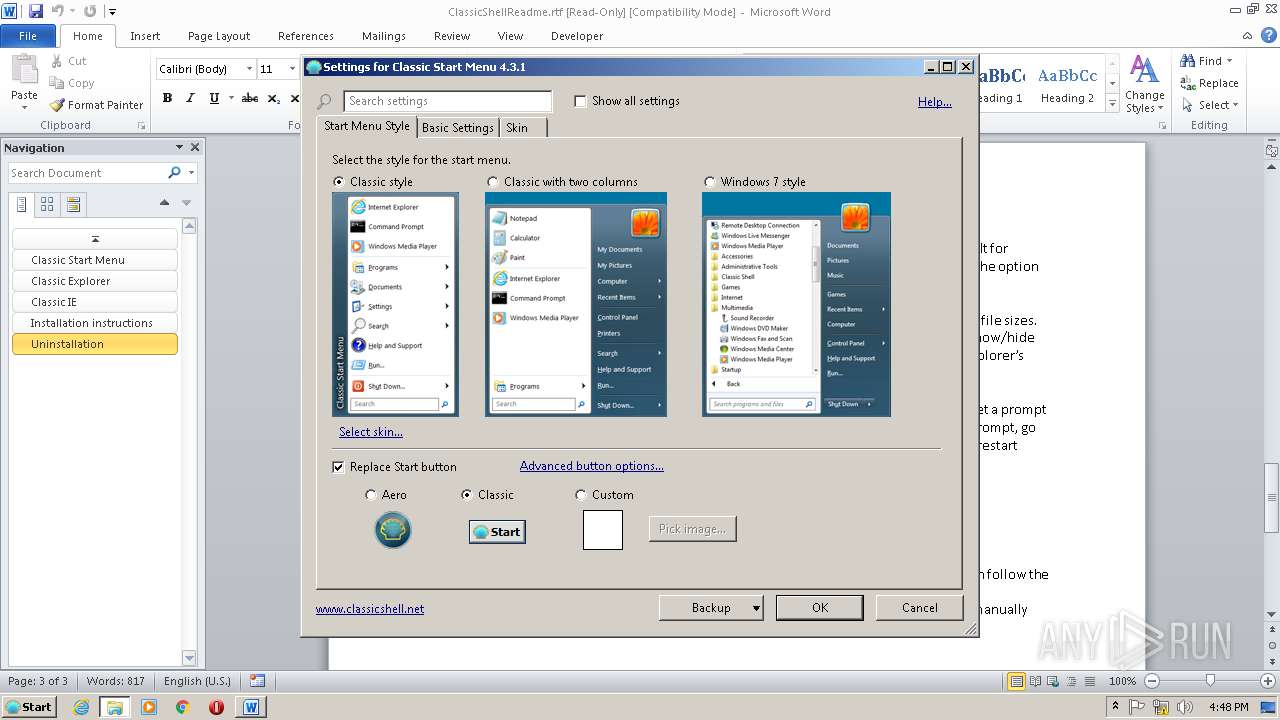The width and height of the screenshot is (1280, 720).
Task: Expand the Find dropdown arrow
Action: coord(1230,61)
